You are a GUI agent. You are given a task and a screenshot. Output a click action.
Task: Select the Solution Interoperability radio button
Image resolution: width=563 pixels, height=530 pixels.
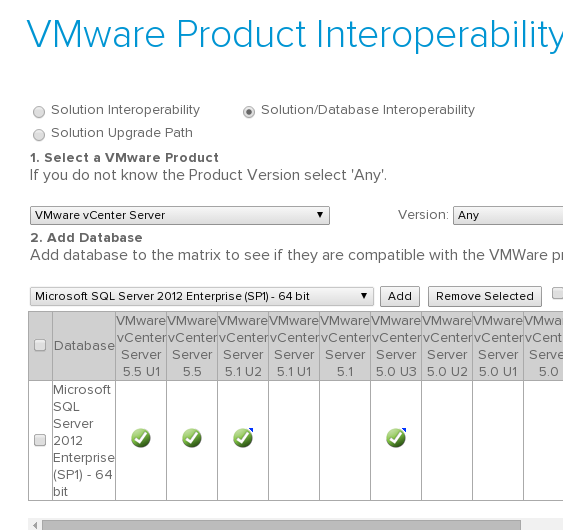click(x=39, y=112)
